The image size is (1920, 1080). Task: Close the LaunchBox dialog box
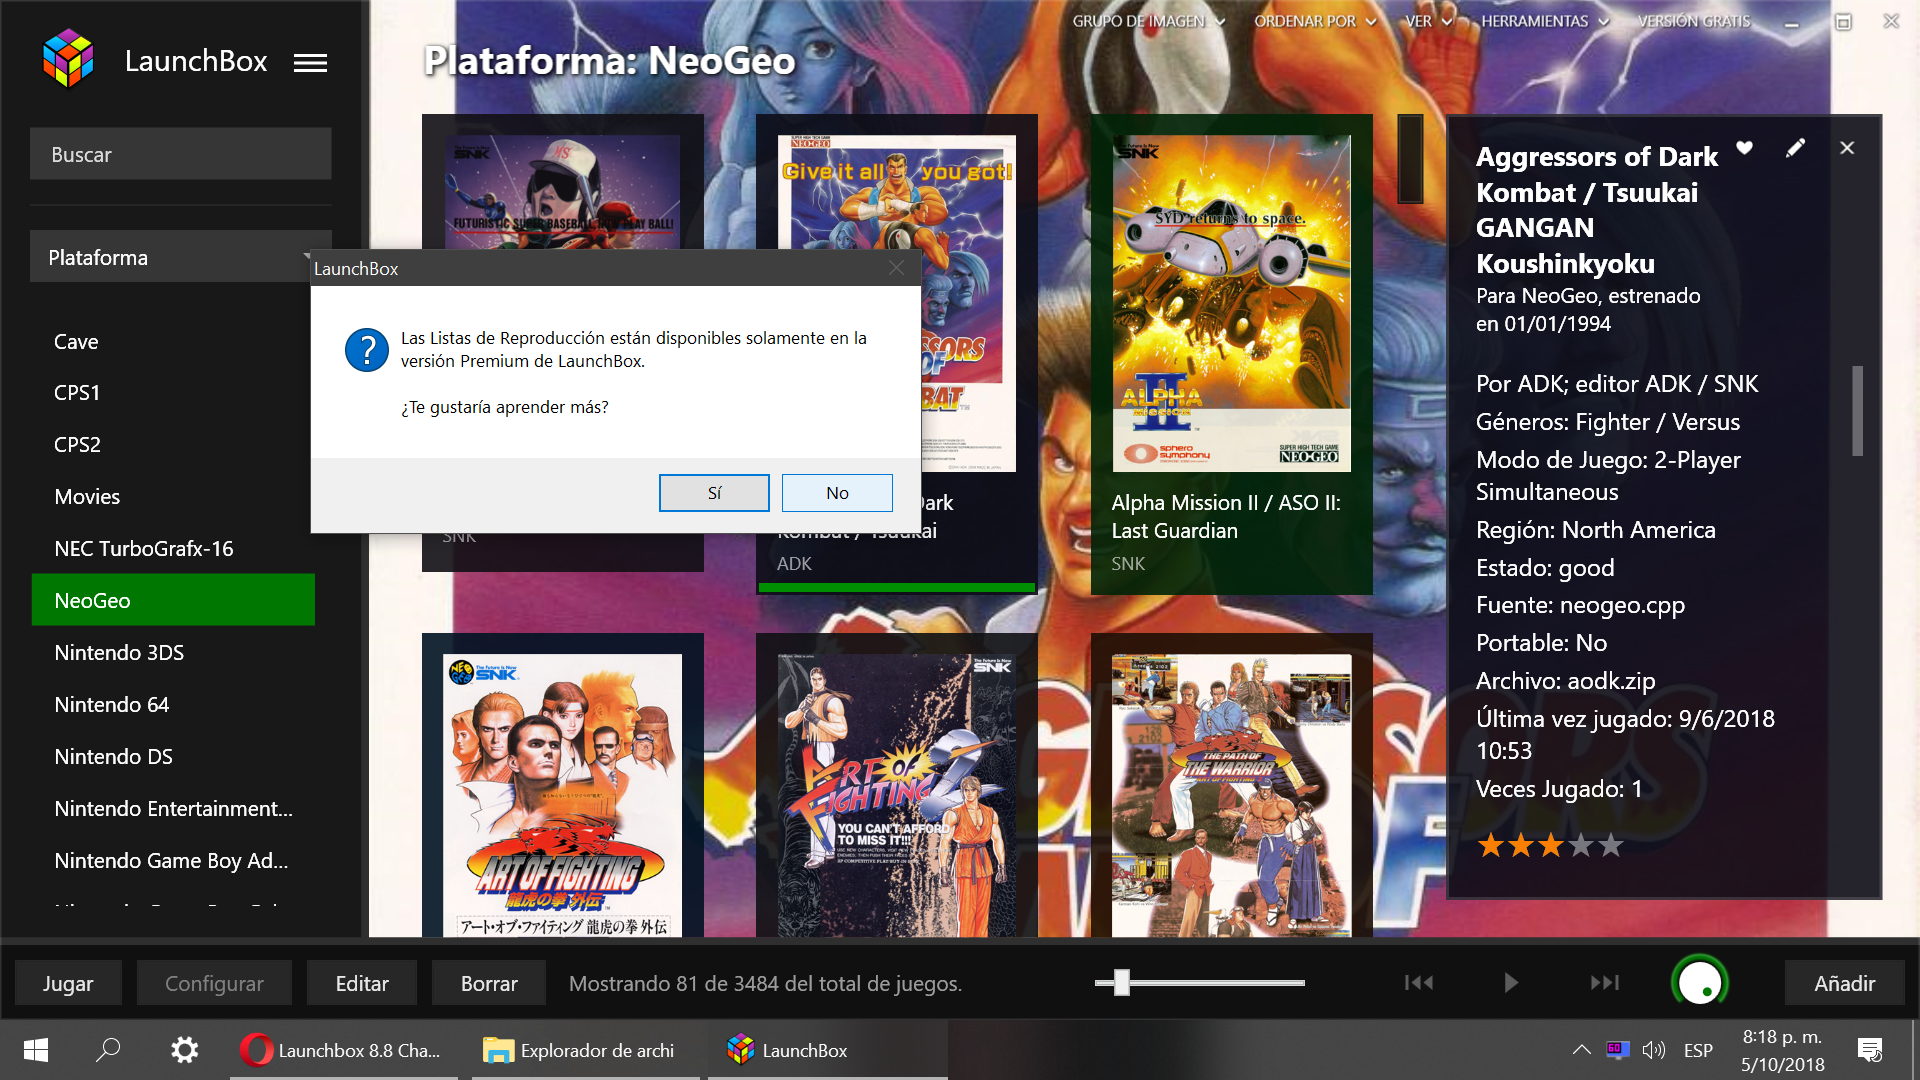(x=896, y=268)
